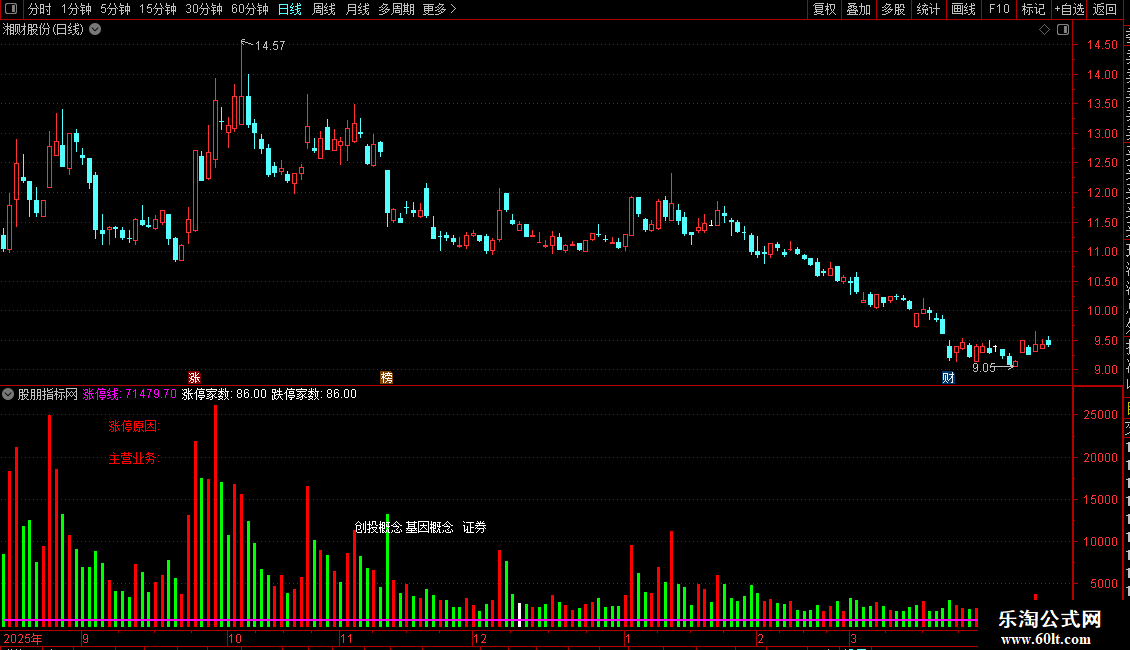The image size is (1130, 650).
Task: Click the panel toggle icon at top-left
Action: tap(11, 9)
